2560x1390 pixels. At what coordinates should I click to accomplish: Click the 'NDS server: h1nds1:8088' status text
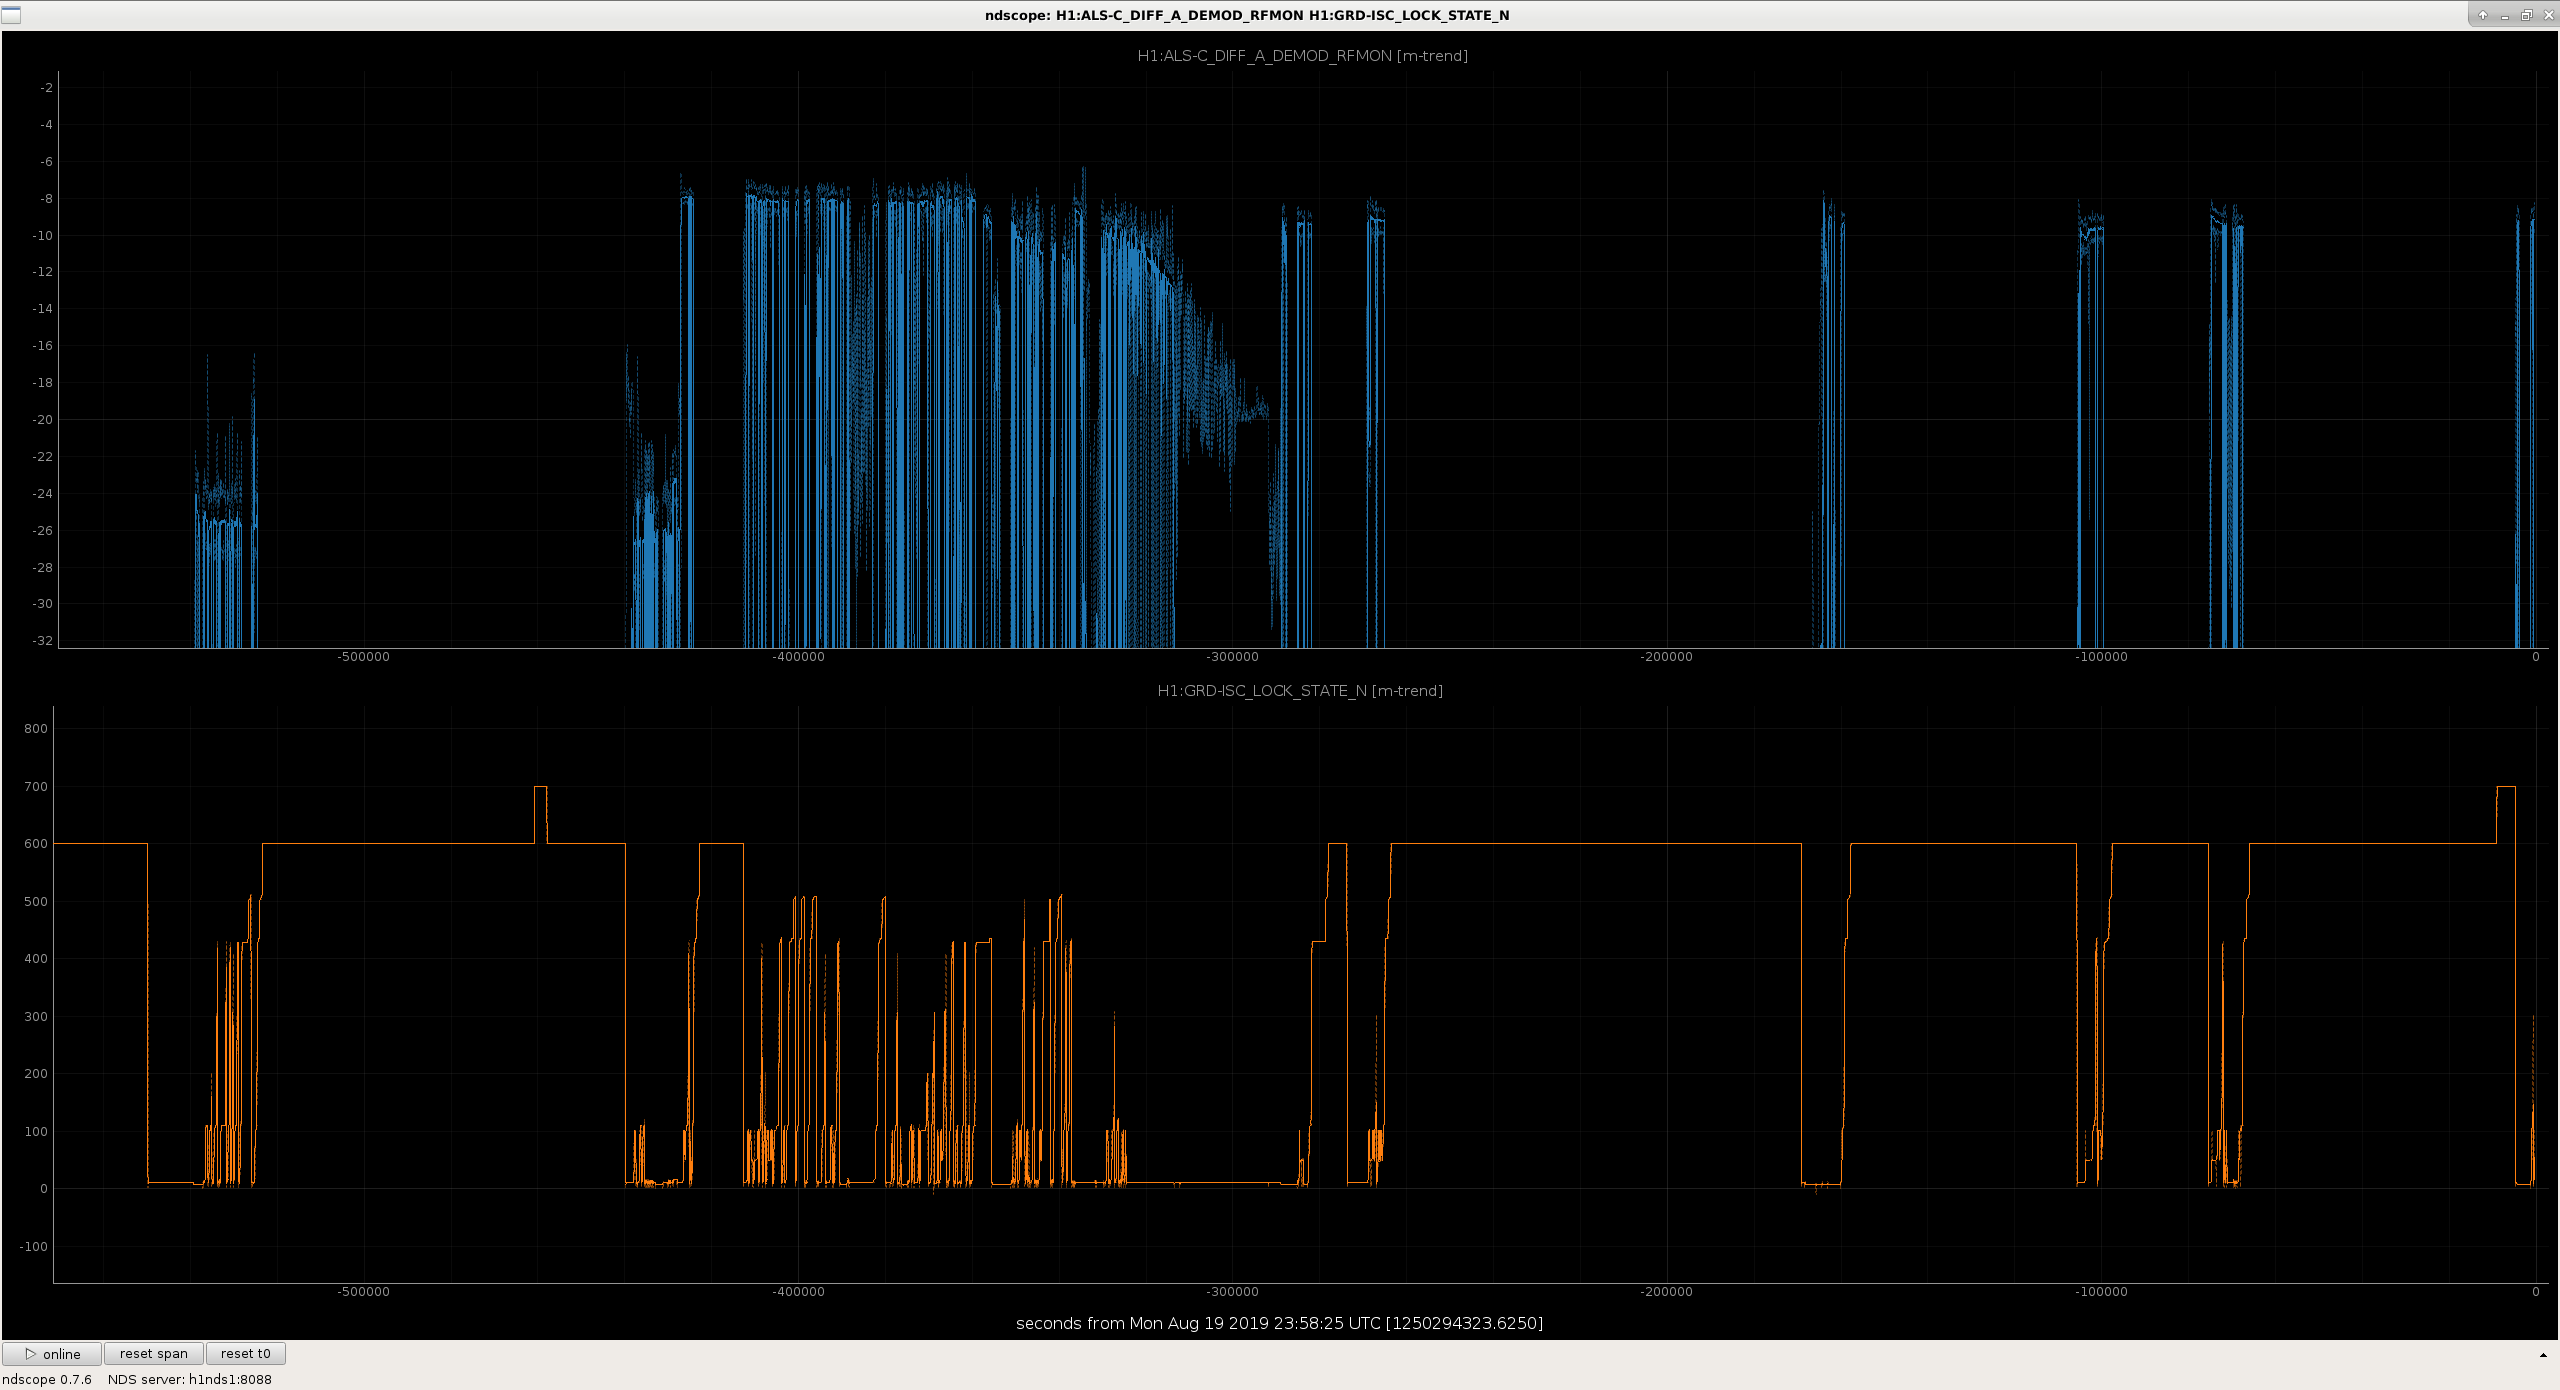pos(190,1379)
